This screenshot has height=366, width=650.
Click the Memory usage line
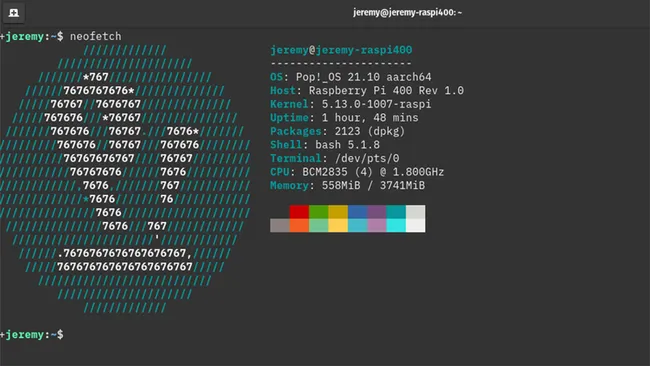(347, 185)
